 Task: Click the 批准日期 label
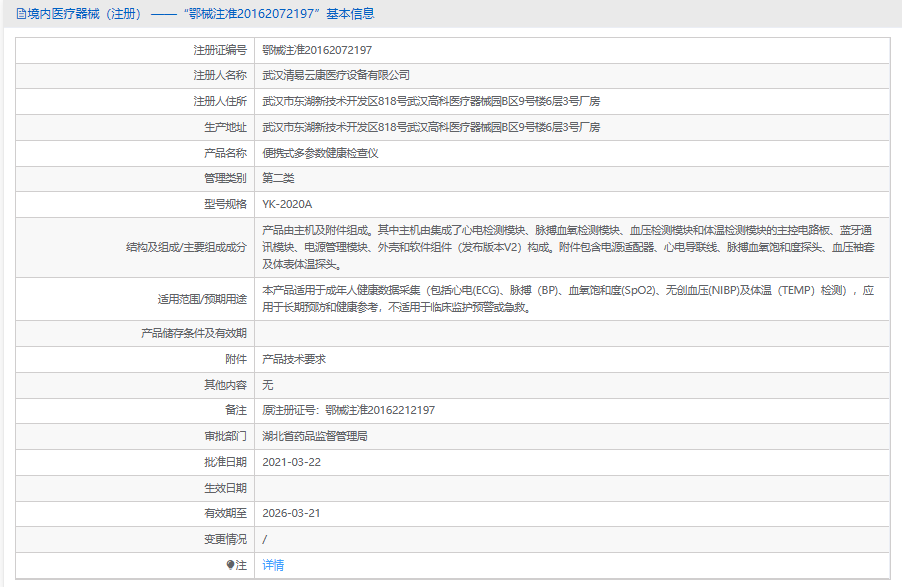tap(226, 462)
